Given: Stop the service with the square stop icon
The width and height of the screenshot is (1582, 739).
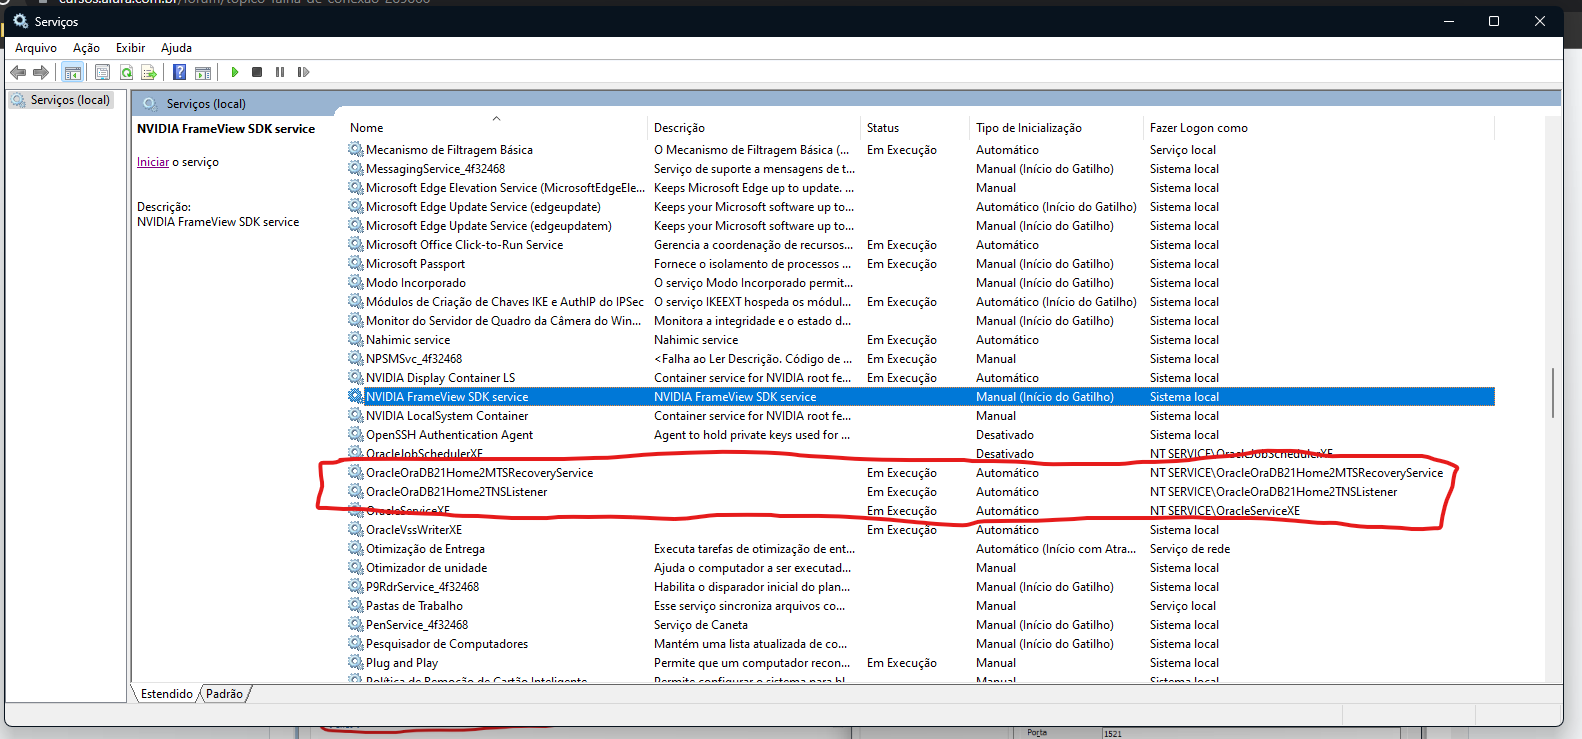Looking at the screenshot, I should coord(257,72).
